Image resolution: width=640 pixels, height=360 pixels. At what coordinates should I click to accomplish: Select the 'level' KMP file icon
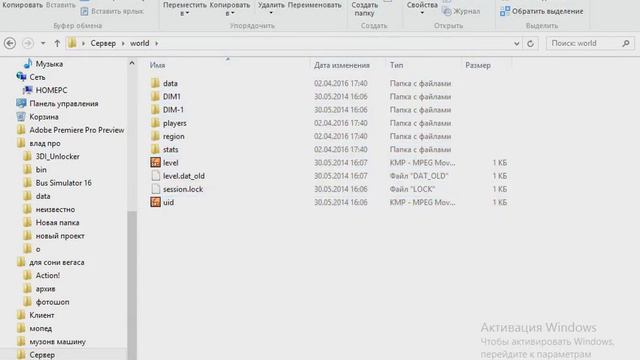pyautogui.click(x=155, y=162)
